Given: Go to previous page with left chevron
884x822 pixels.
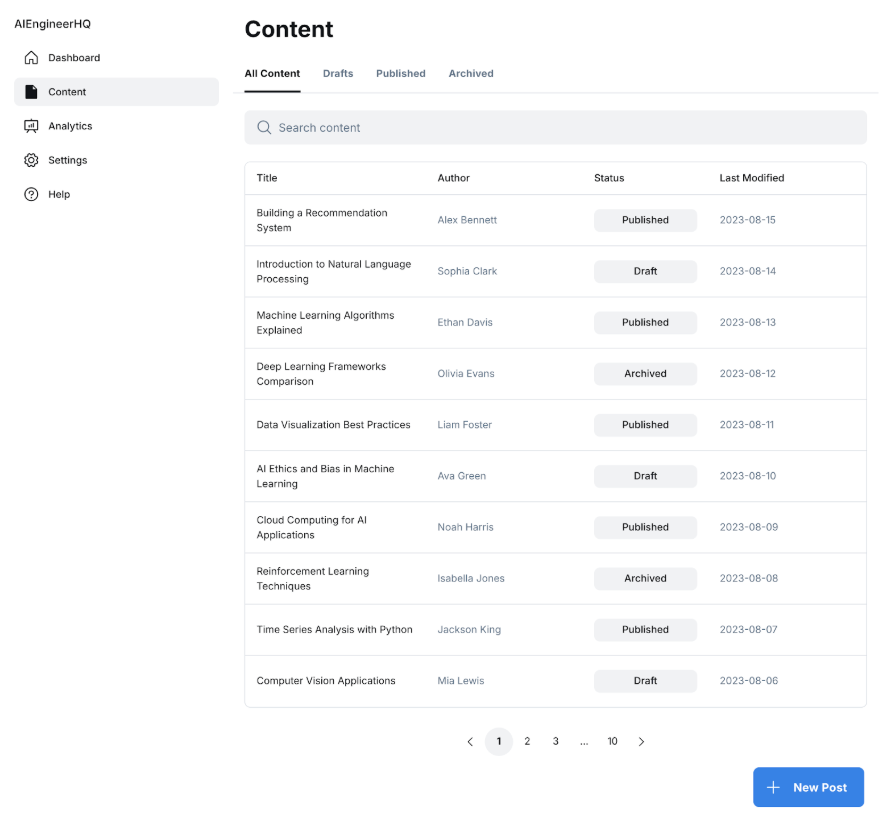Looking at the screenshot, I should [x=470, y=742].
